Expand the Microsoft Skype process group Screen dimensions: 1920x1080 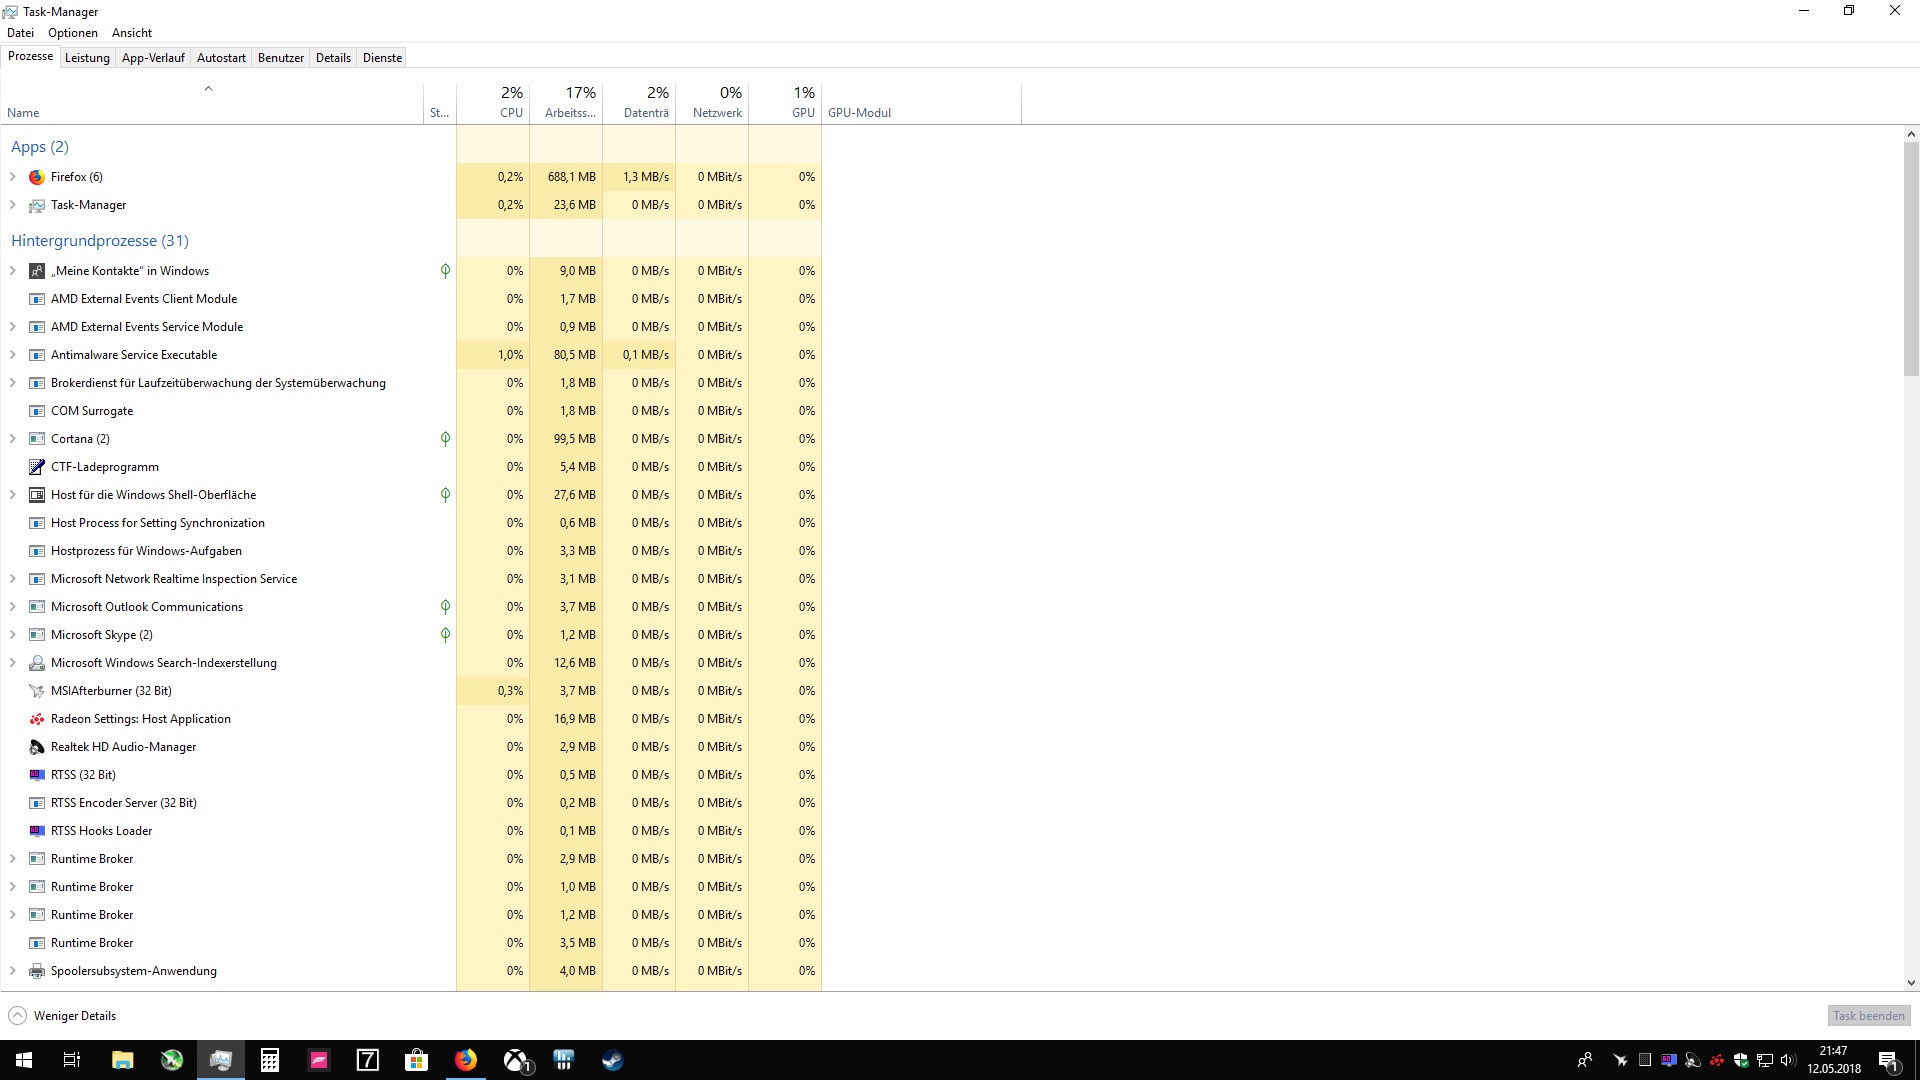(x=13, y=635)
